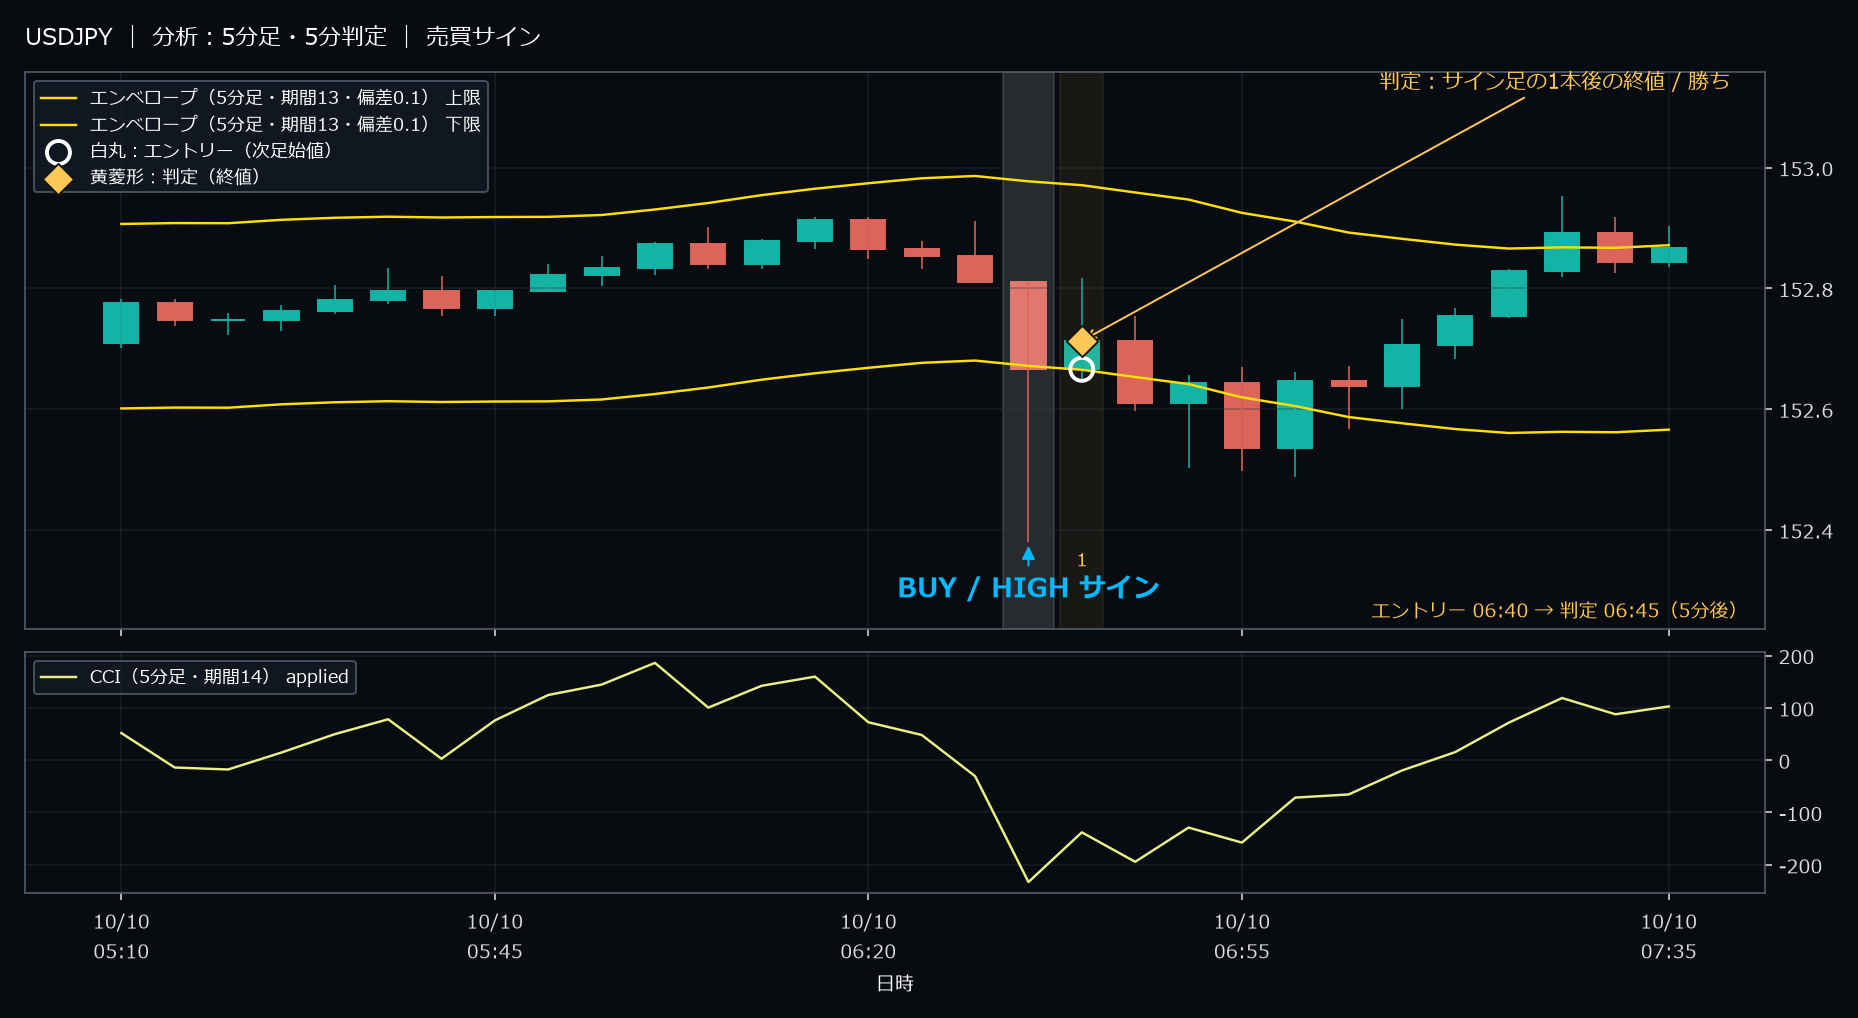Click price axis label 152.4
The height and width of the screenshot is (1018, 1858).
tap(1805, 532)
